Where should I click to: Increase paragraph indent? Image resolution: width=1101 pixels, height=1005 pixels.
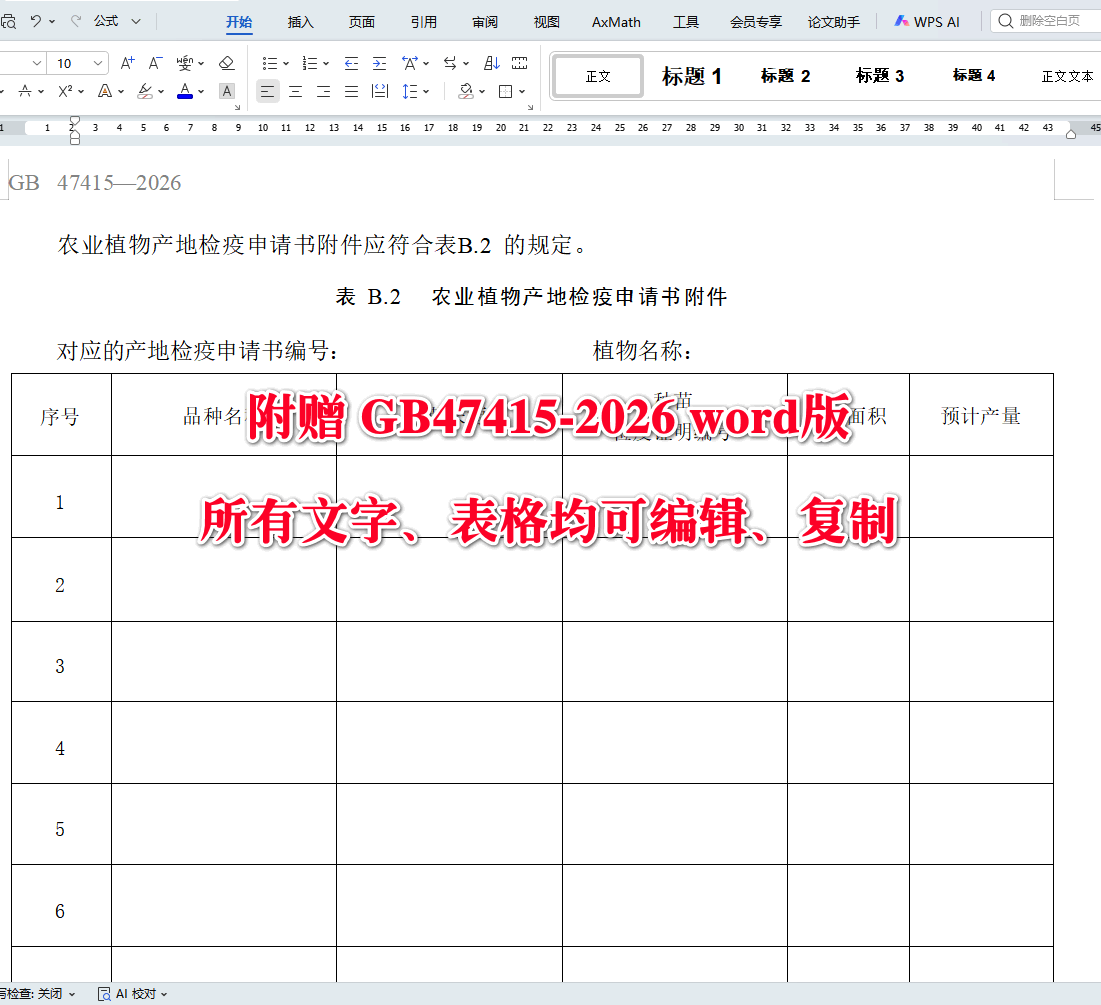click(379, 63)
